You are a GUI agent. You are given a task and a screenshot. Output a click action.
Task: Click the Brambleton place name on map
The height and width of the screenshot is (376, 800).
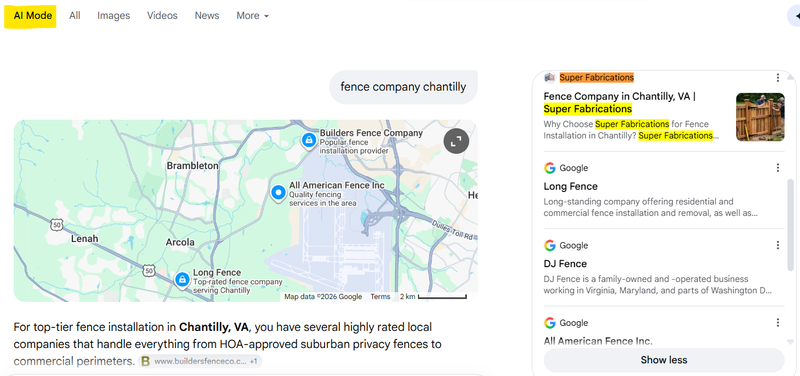tap(192, 166)
